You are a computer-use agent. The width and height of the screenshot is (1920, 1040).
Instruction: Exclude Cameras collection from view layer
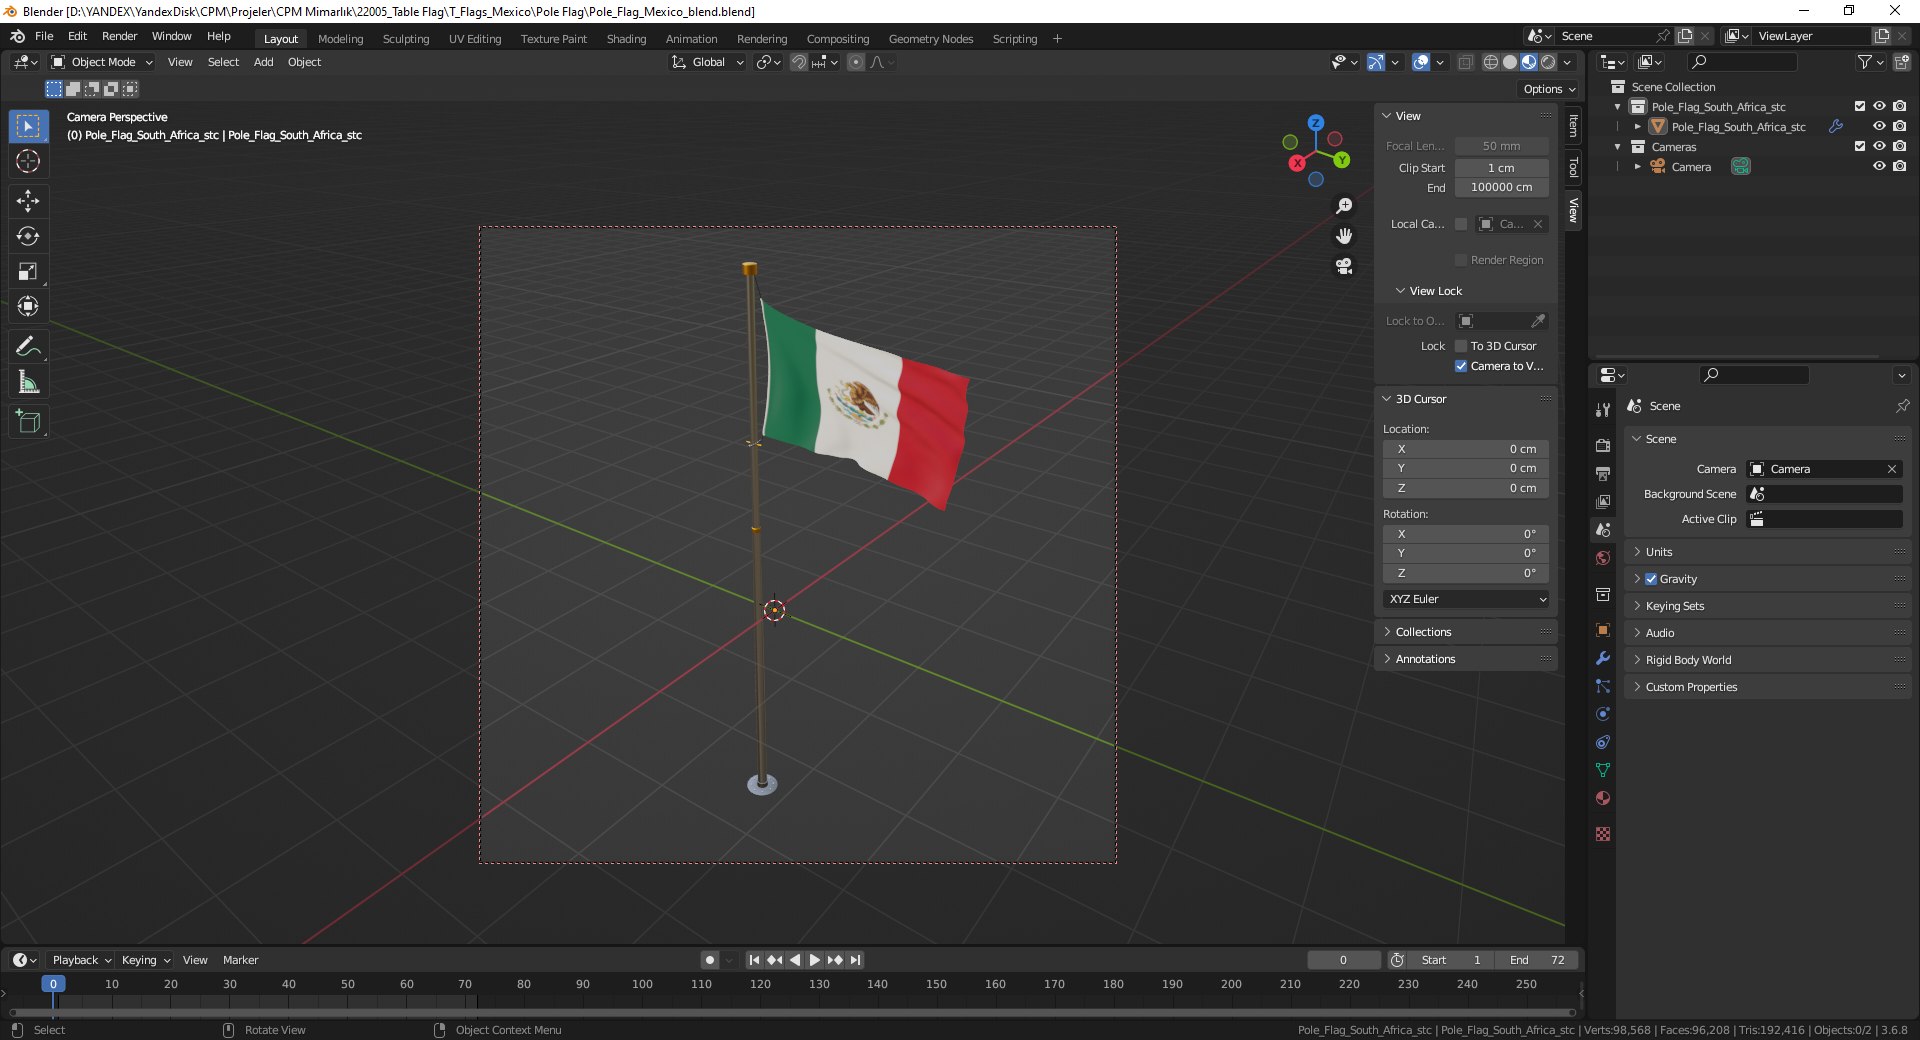[x=1860, y=146]
